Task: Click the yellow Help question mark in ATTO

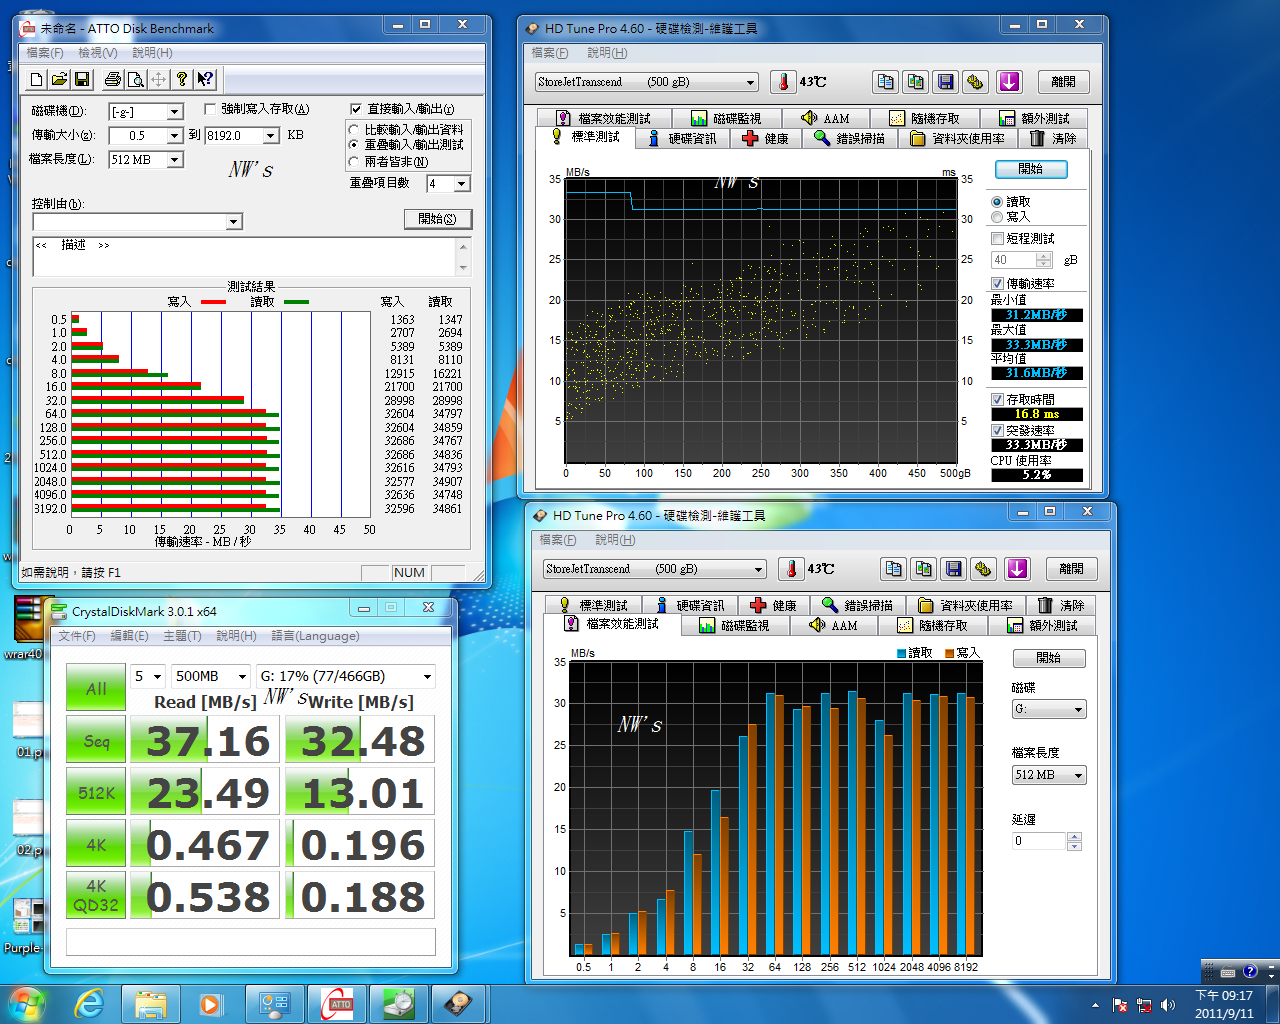Action: (181, 79)
